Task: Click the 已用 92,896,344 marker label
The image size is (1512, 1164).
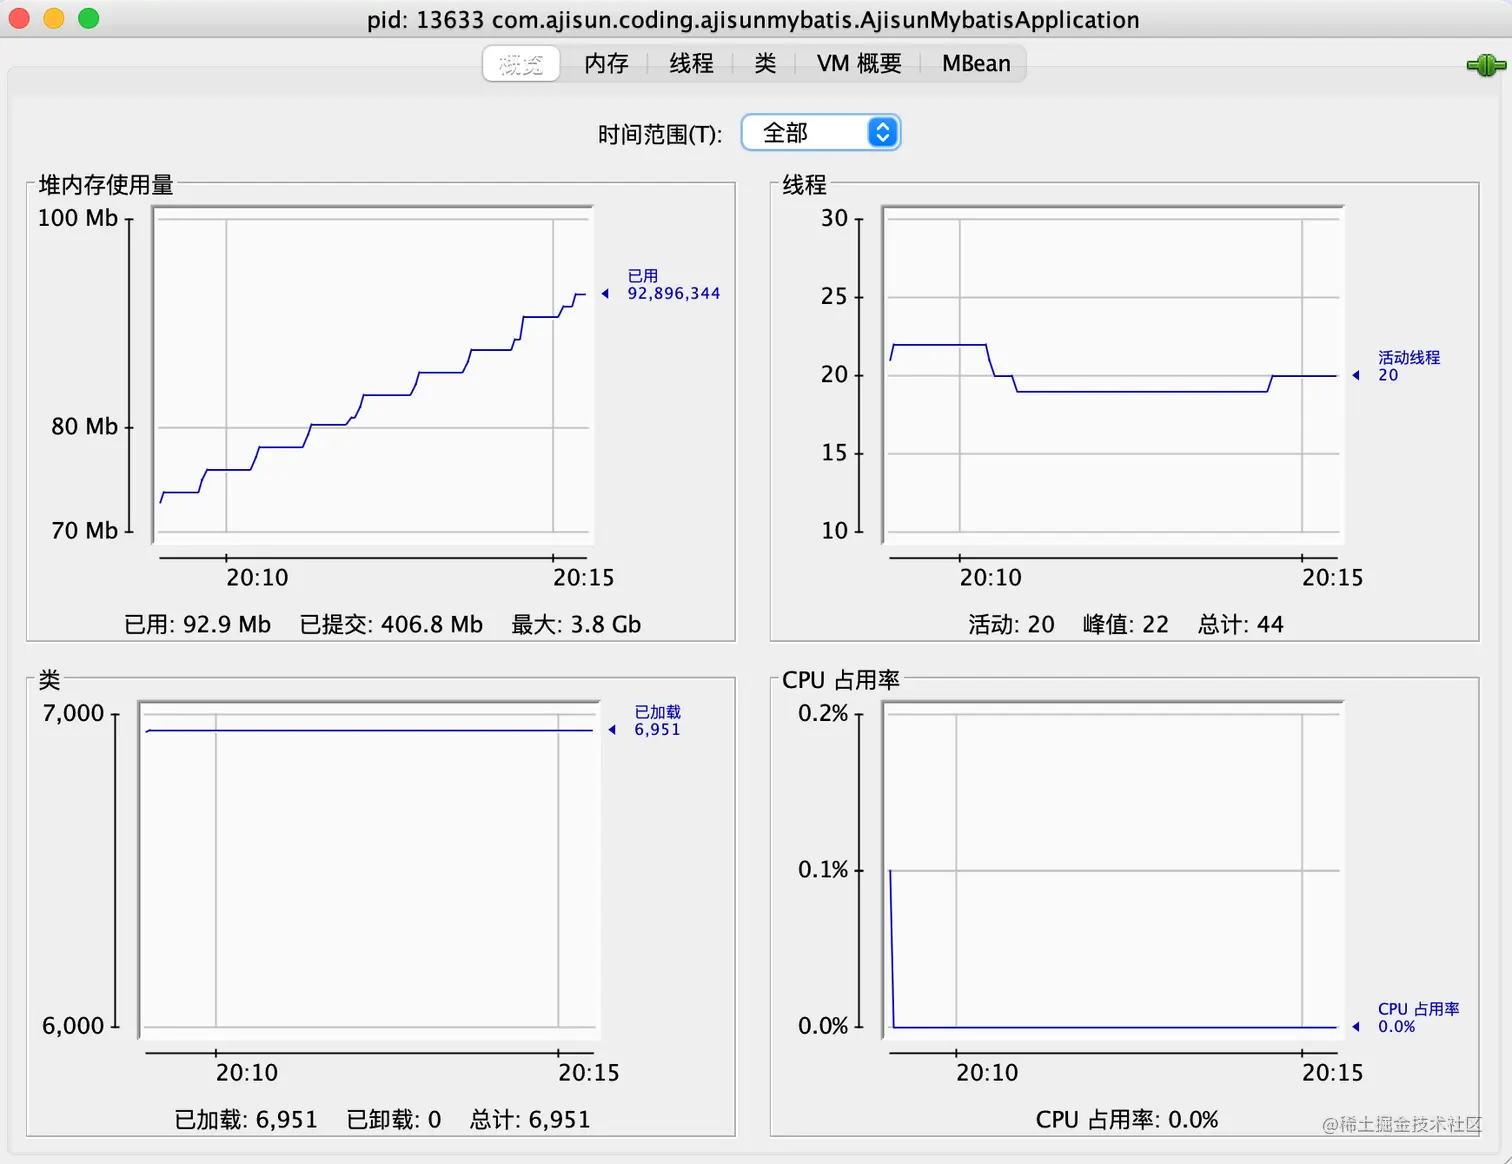Action: 673,284
